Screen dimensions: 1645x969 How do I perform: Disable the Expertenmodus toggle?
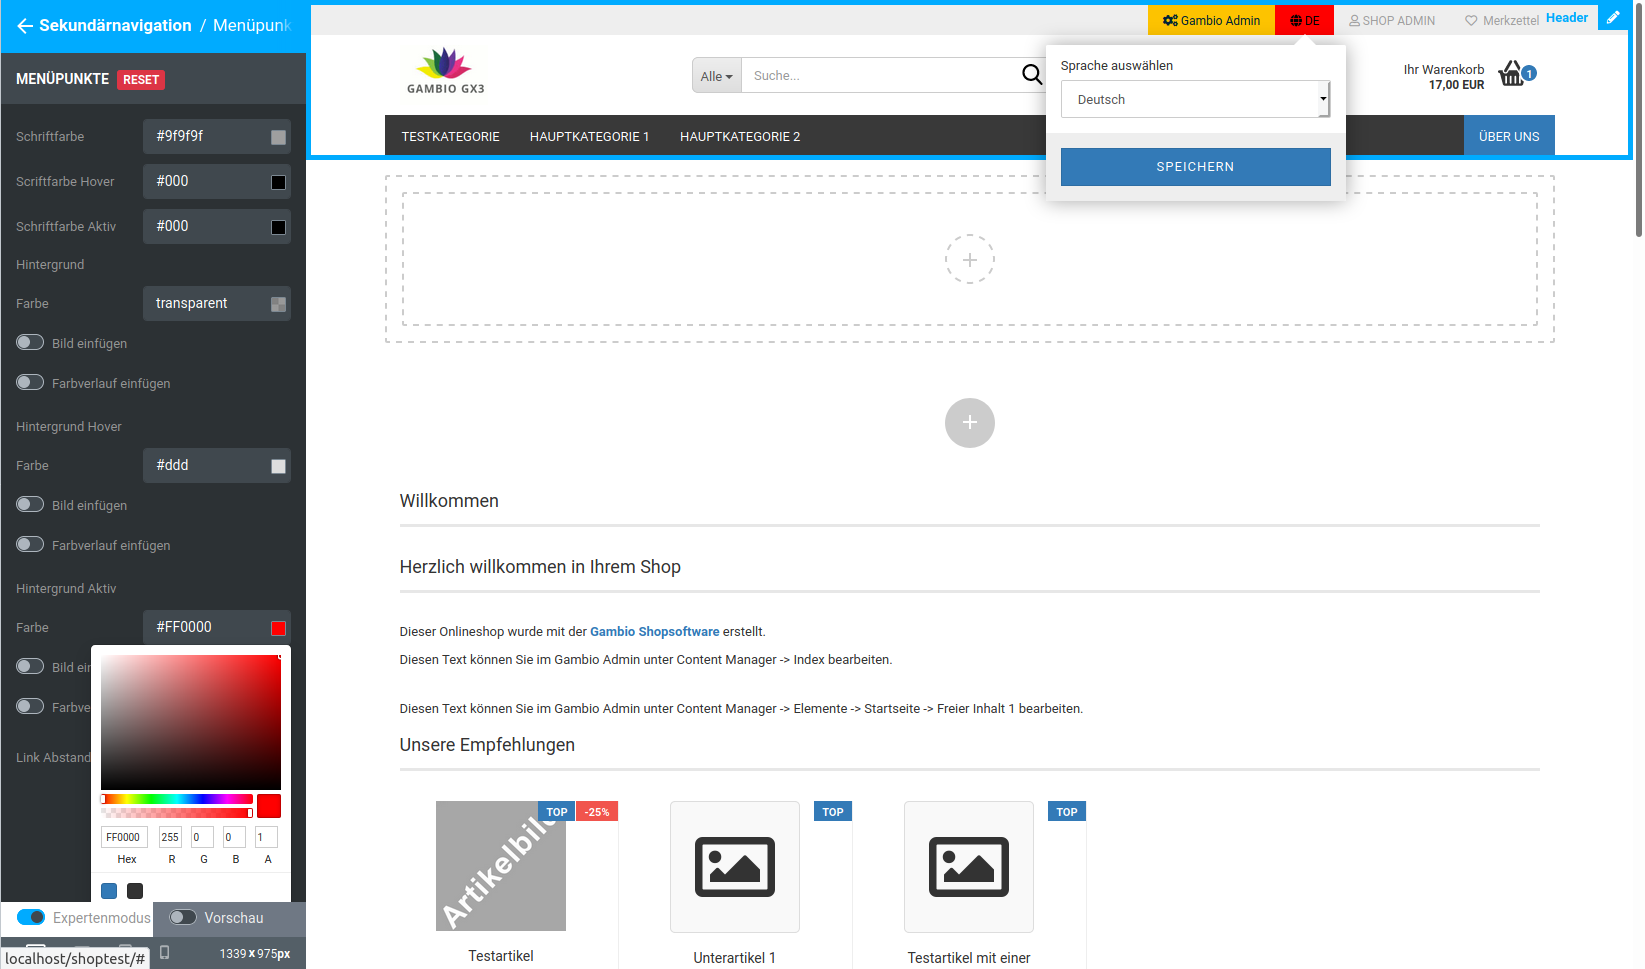pyautogui.click(x=31, y=917)
